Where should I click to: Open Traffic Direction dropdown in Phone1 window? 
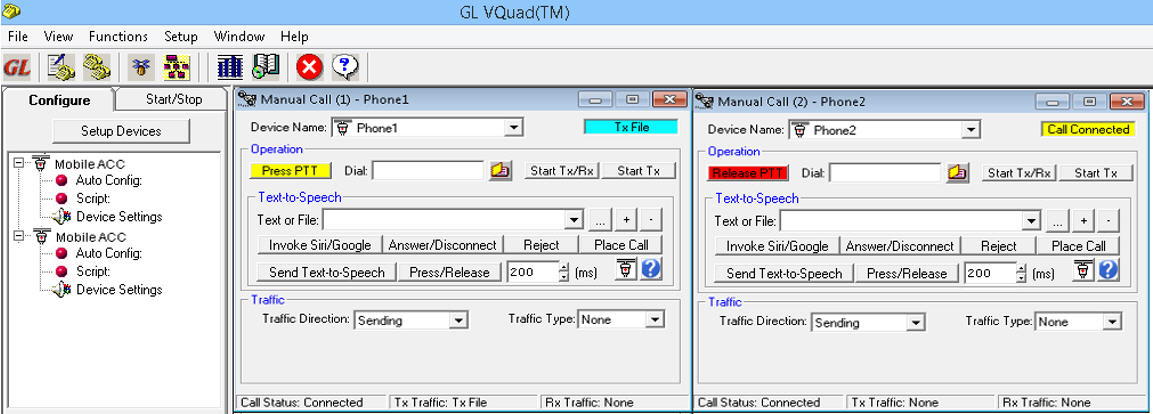coord(459,321)
